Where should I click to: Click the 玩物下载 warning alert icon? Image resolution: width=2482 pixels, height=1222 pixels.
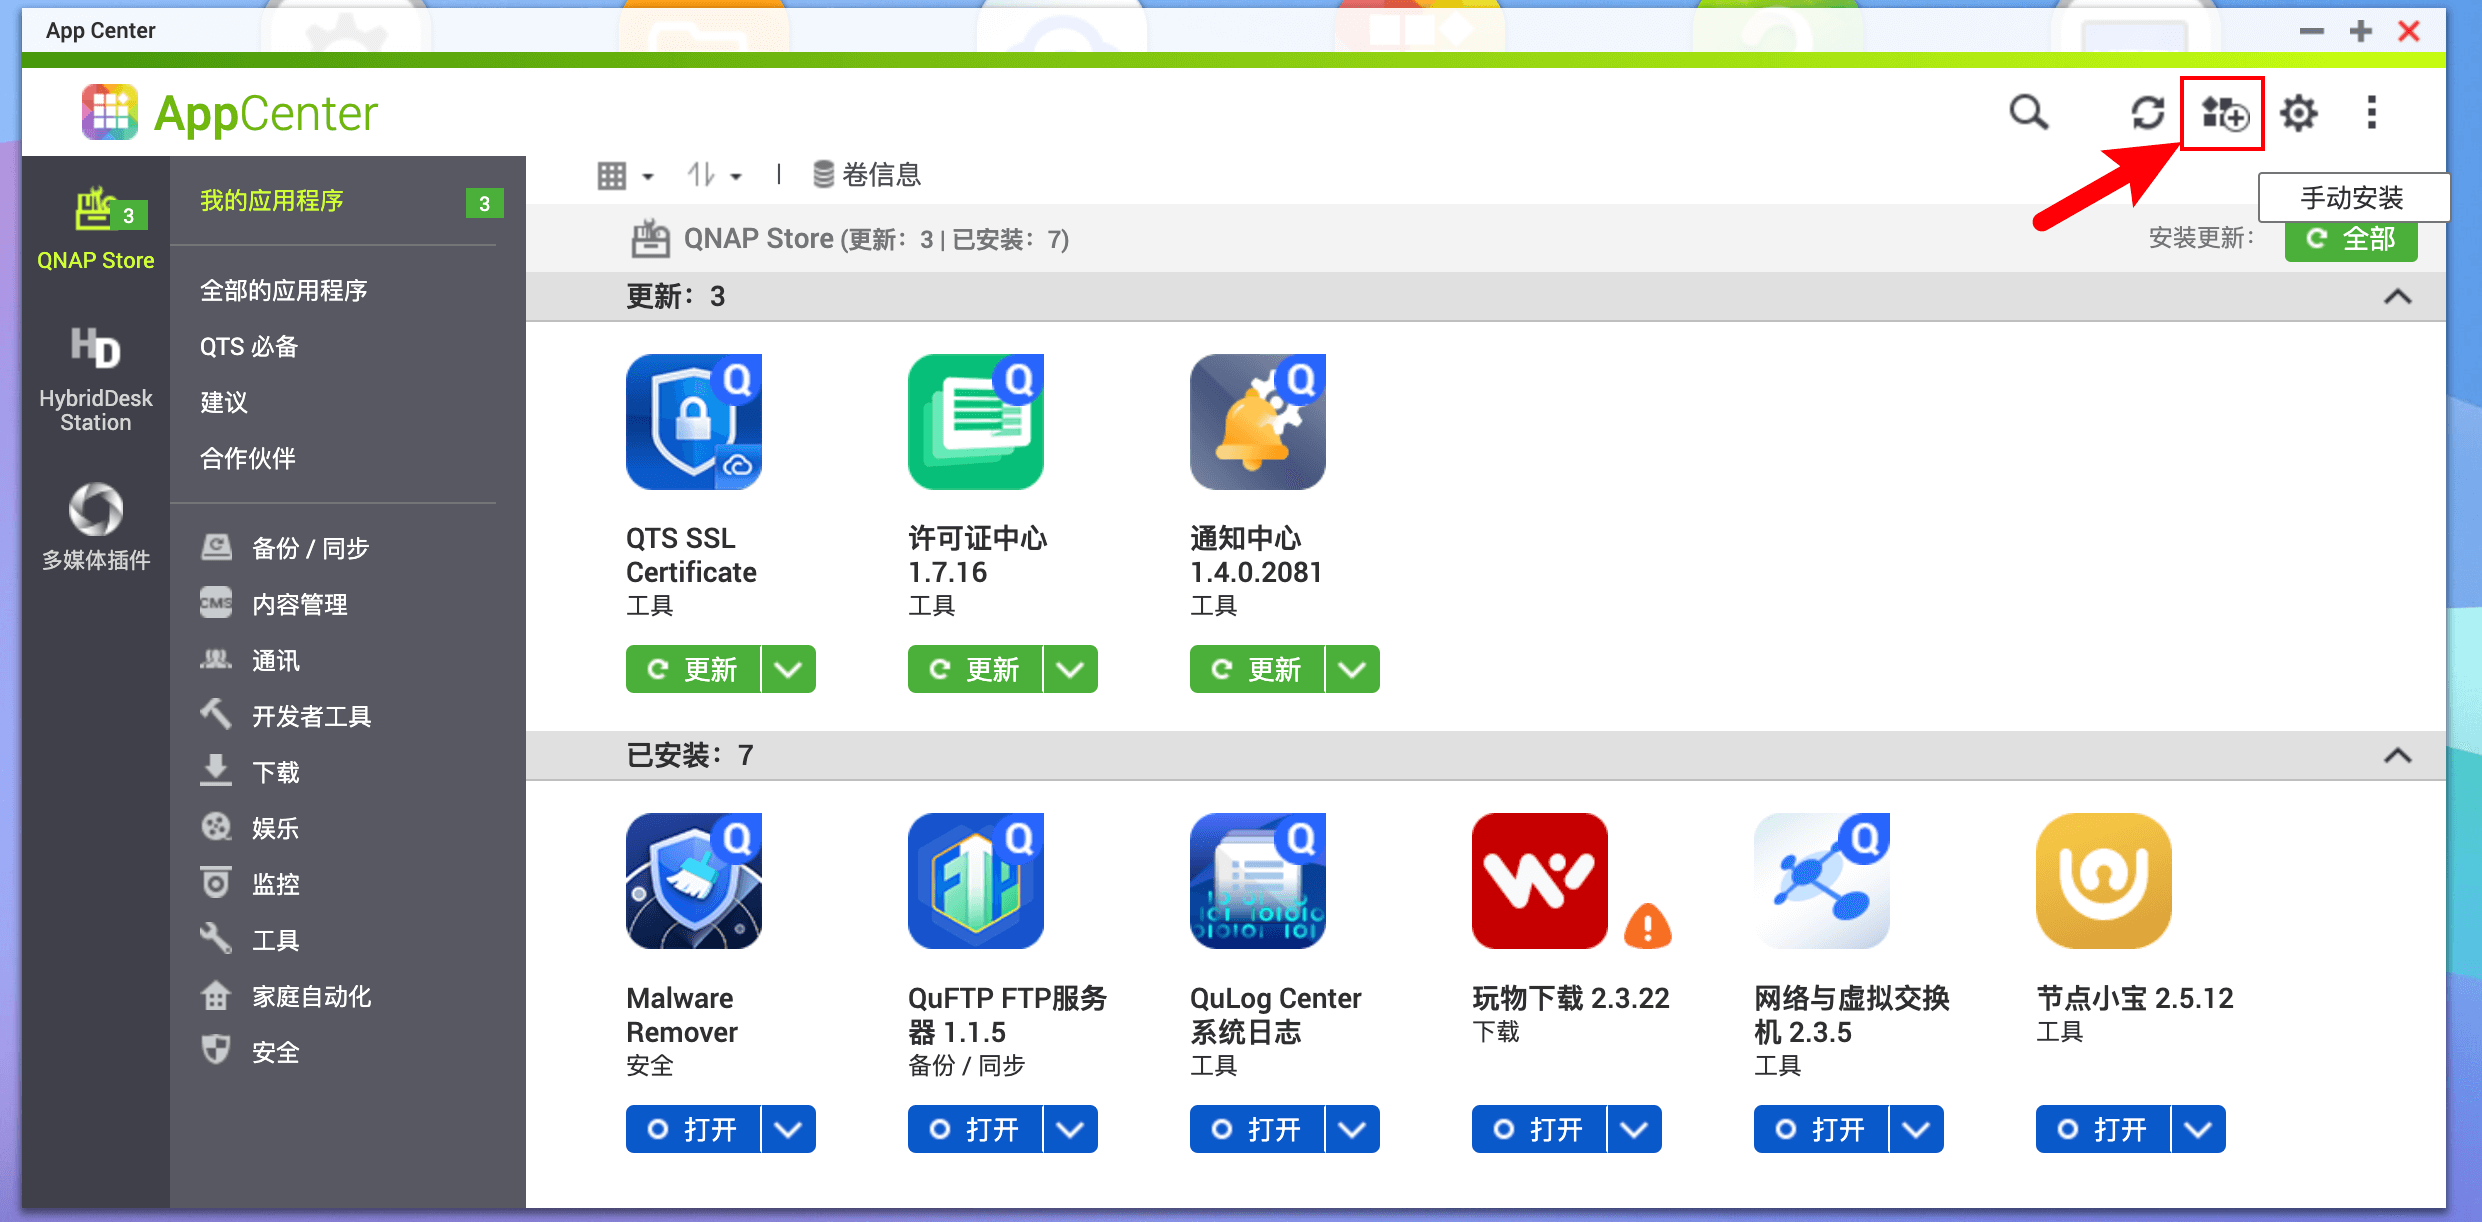(1647, 926)
